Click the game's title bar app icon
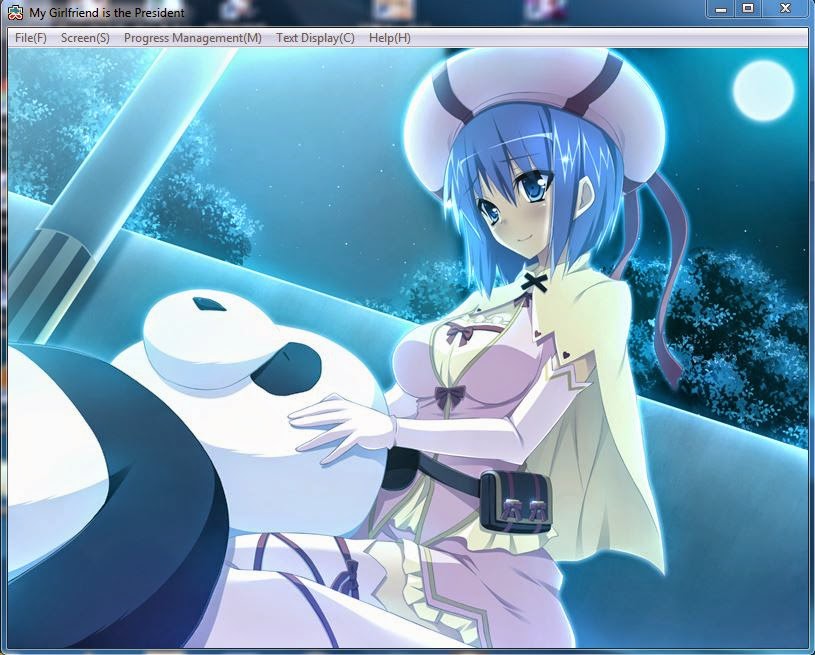The width and height of the screenshot is (815, 655). coord(16,12)
